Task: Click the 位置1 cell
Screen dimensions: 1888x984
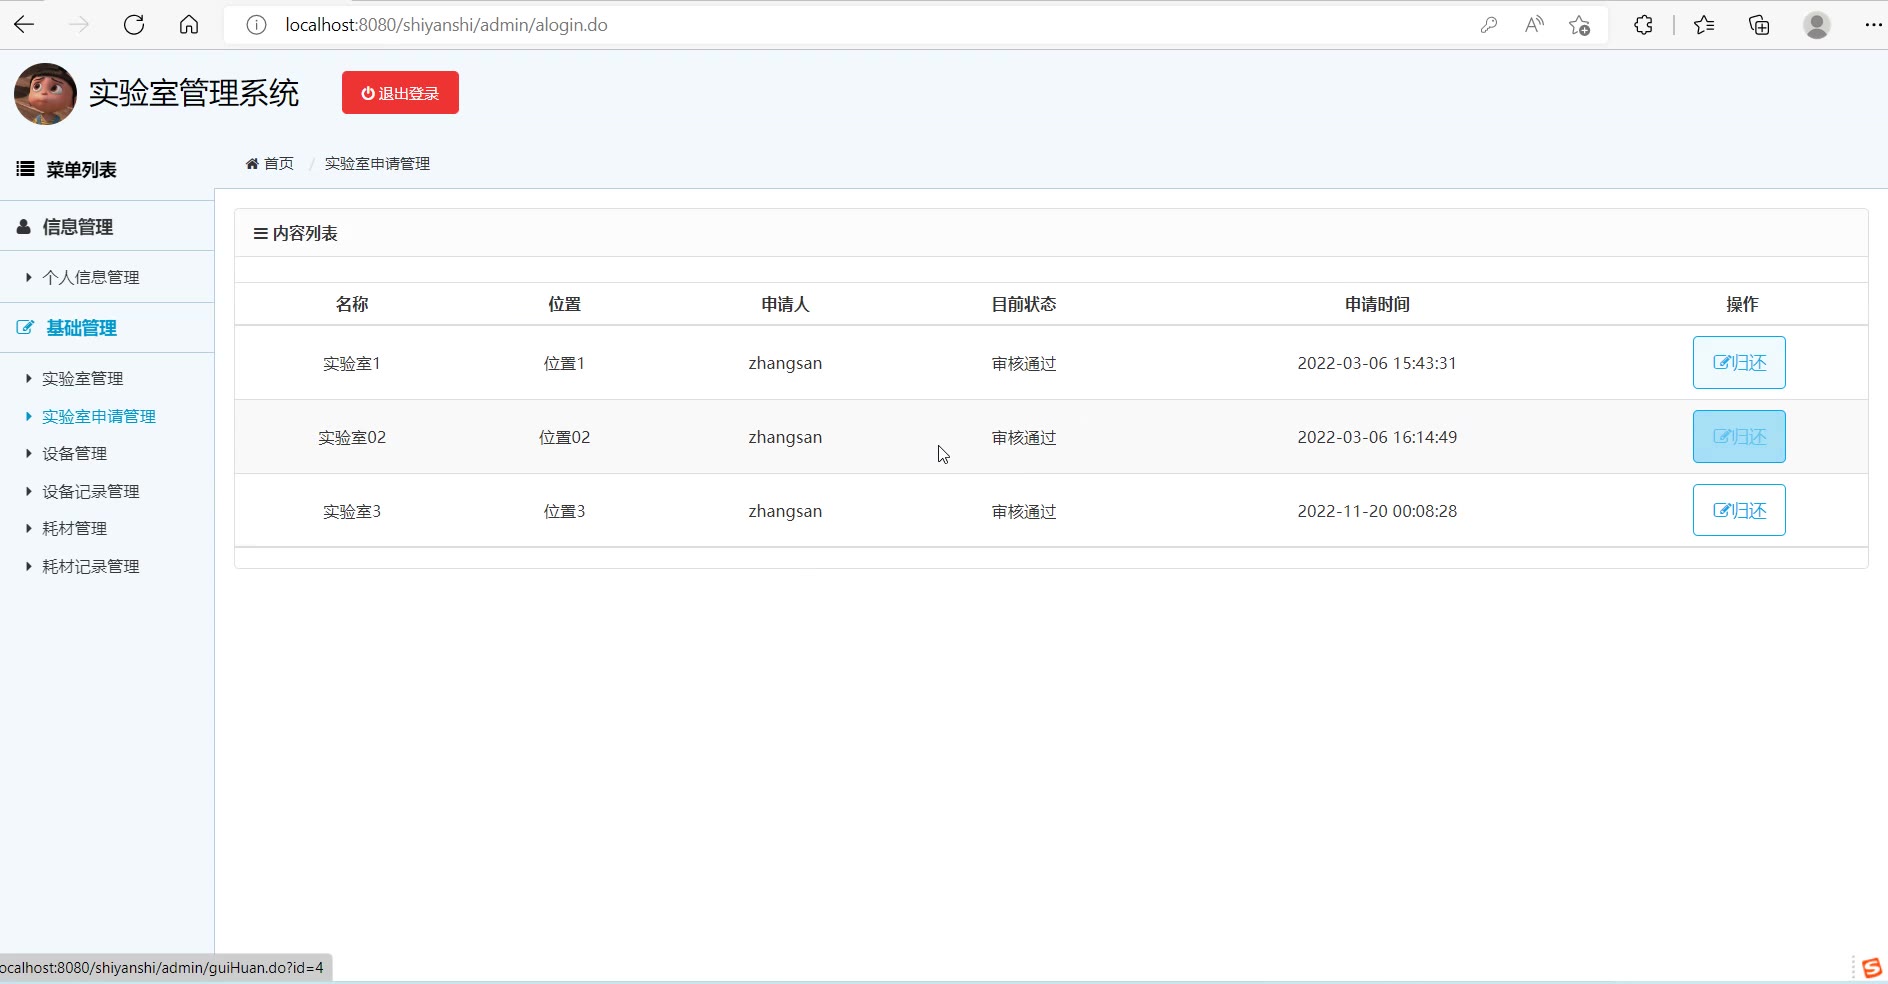Action: click(x=565, y=363)
